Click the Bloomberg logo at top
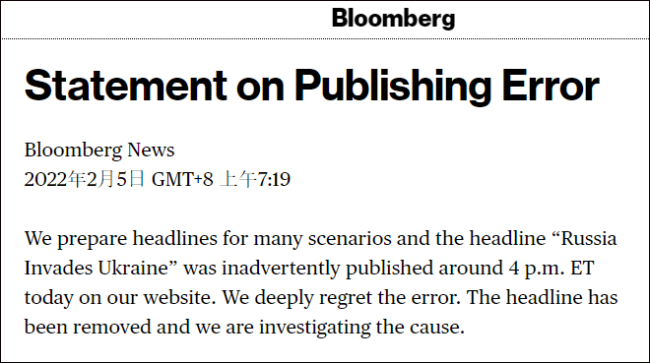The height and width of the screenshot is (363, 650). [x=393, y=19]
